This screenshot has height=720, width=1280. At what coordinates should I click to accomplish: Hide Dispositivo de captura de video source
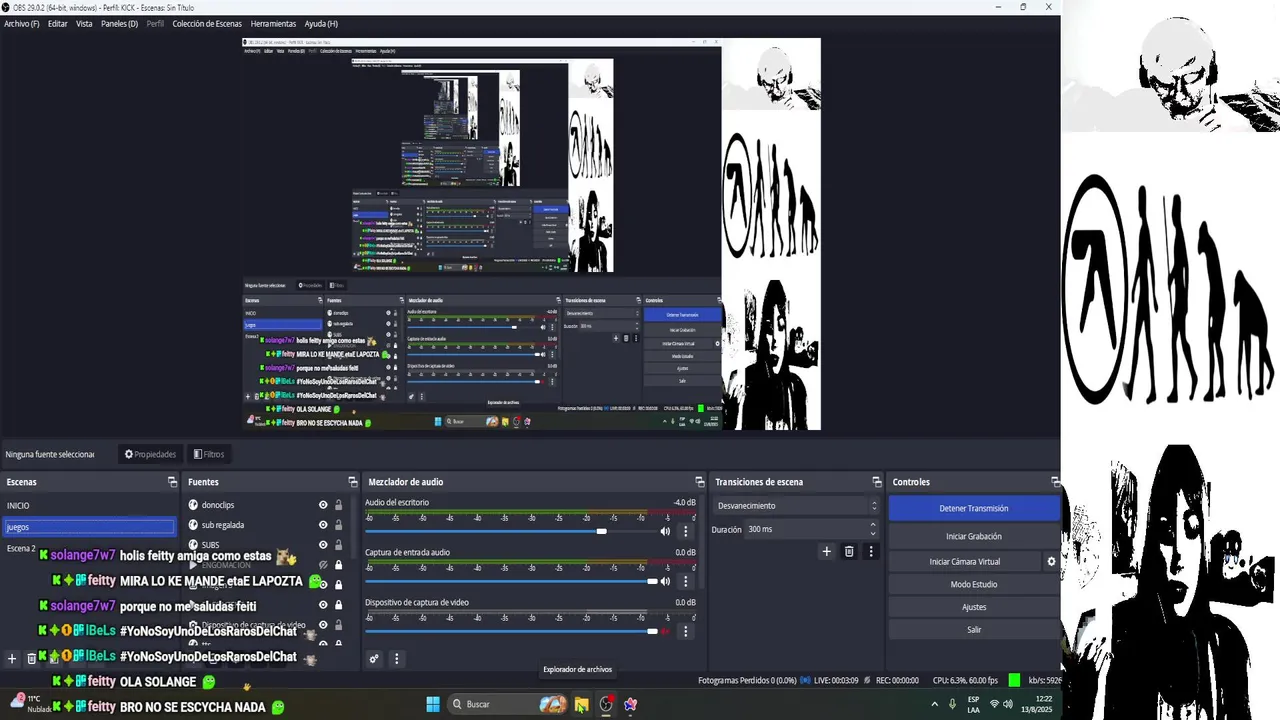coord(323,625)
